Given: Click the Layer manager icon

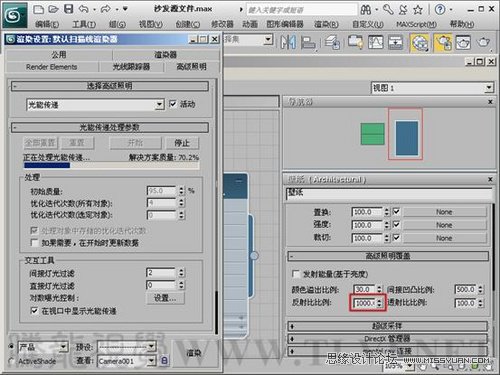Looking at the screenshot, I should (332, 43).
